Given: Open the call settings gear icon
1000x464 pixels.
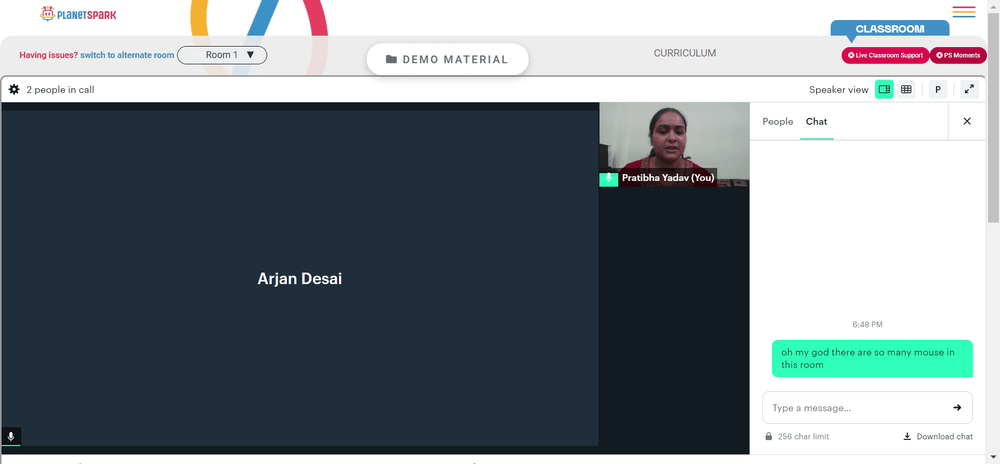Looking at the screenshot, I should [14, 89].
